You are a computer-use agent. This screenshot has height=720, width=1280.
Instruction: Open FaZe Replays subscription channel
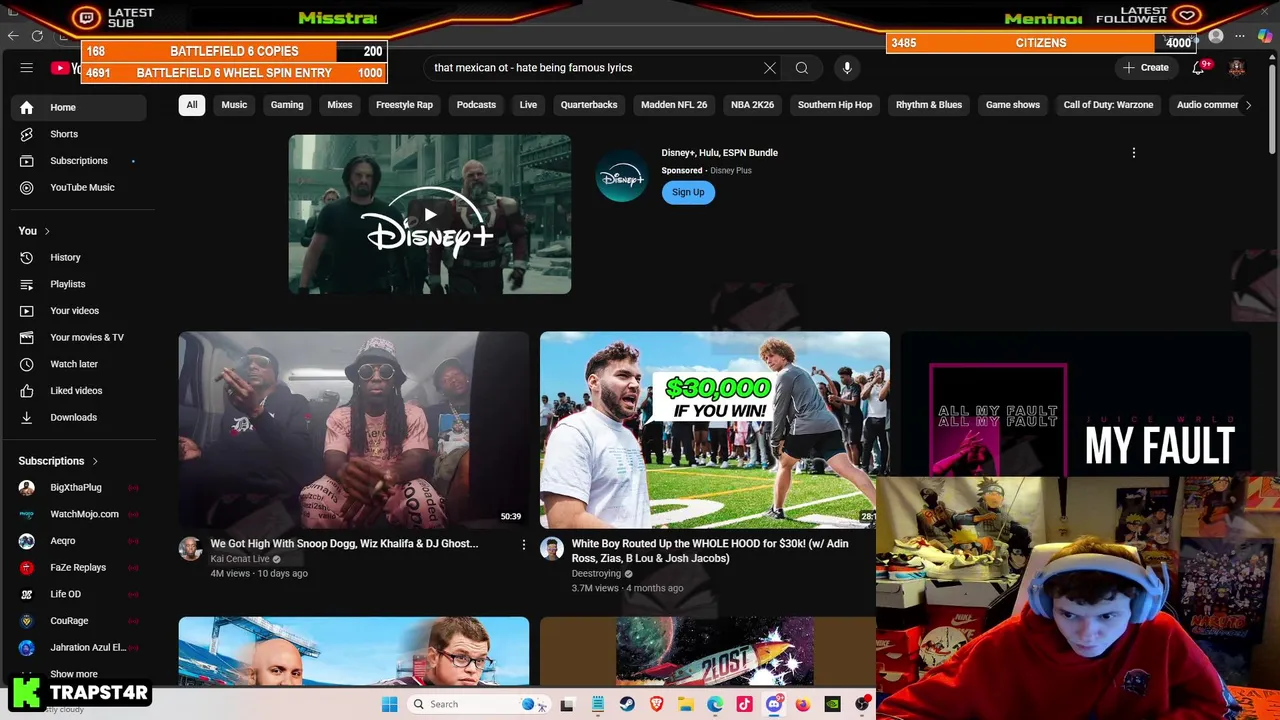click(x=79, y=568)
